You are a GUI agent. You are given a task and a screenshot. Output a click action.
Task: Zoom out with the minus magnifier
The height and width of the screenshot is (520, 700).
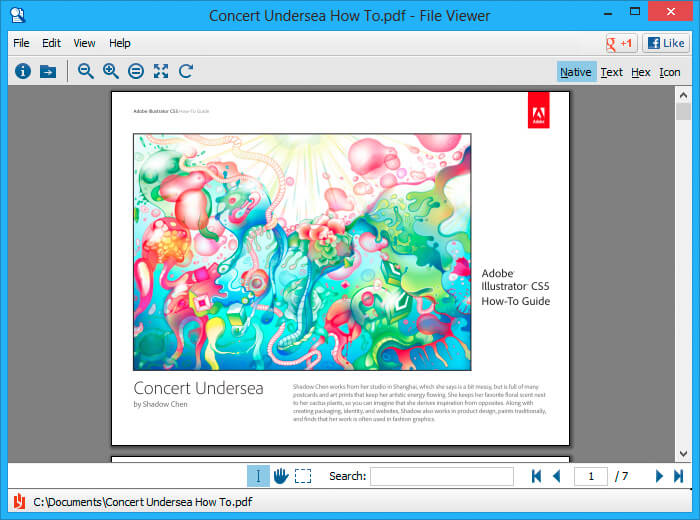point(85,71)
